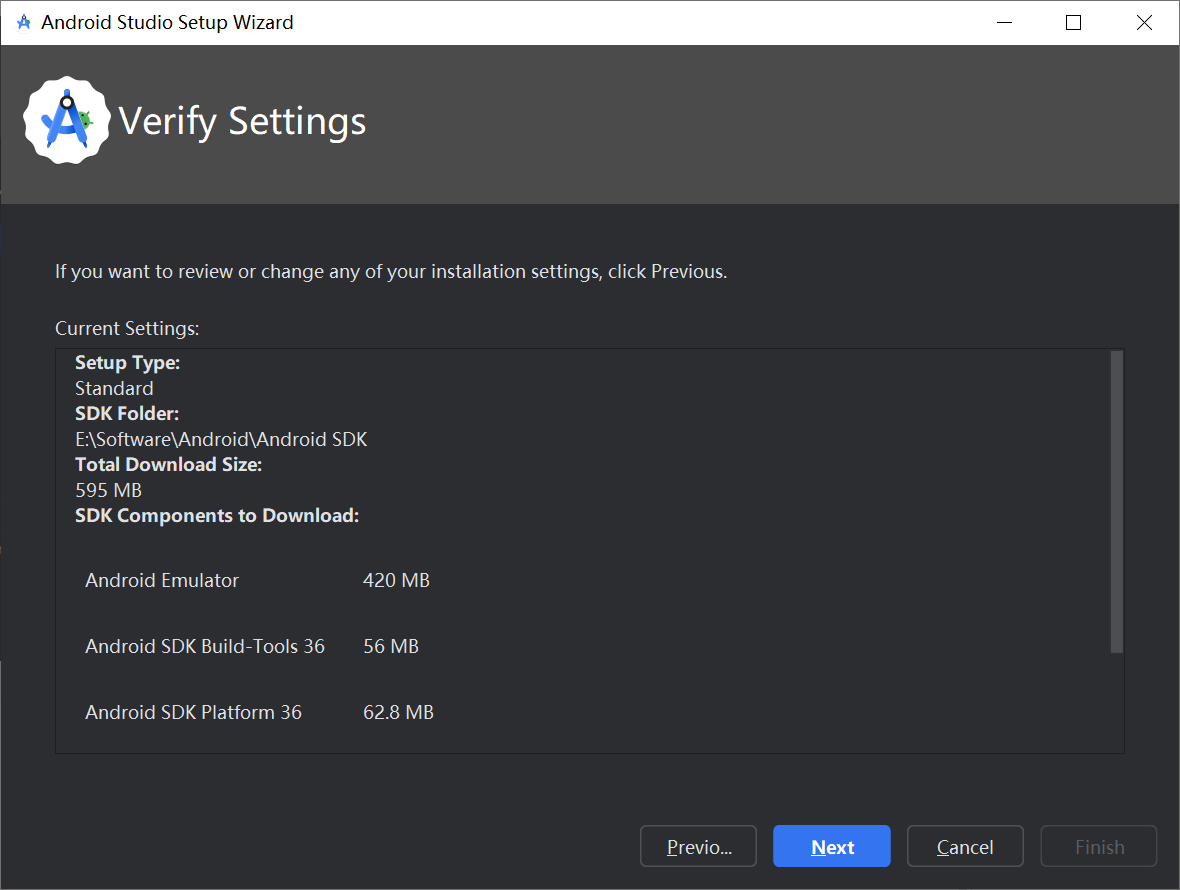Viewport: 1180px width, 890px height.
Task: Close the Android Studio Setup Wizard
Action: (1144, 22)
